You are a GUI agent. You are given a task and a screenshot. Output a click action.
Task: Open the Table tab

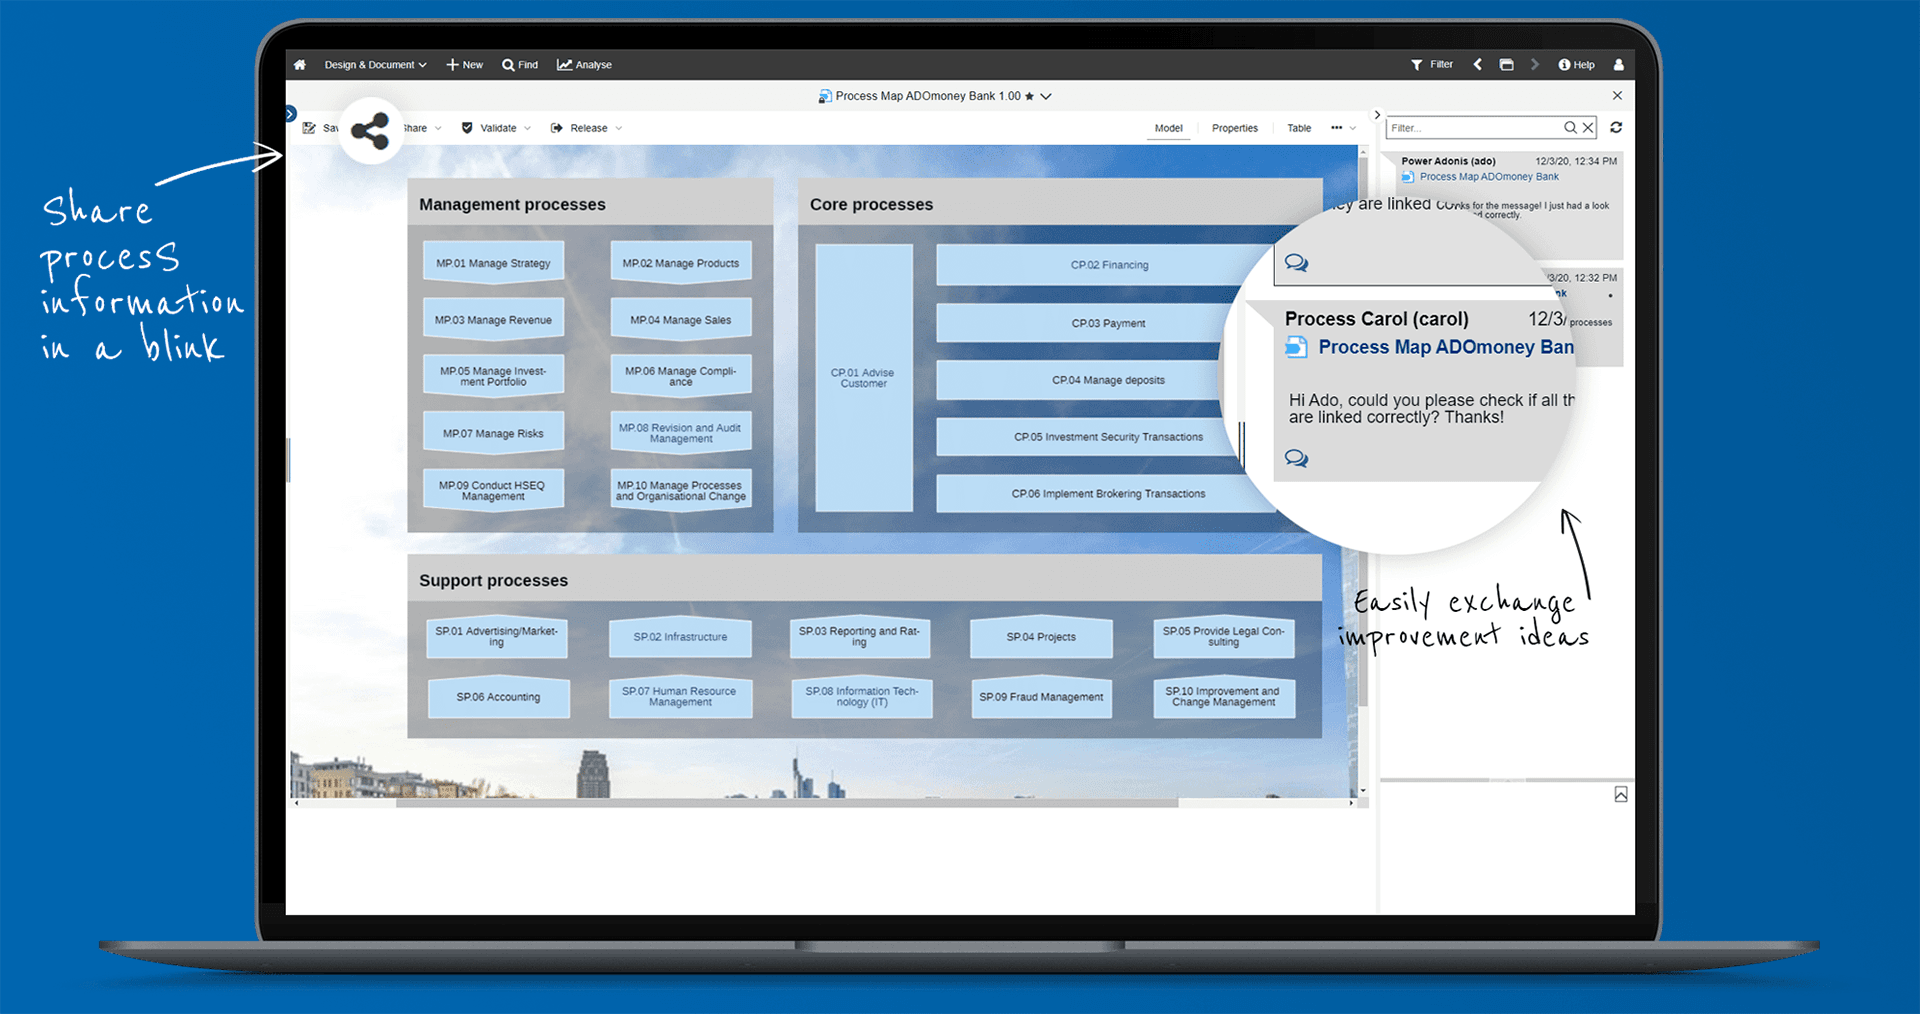(x=1298, y=128)
